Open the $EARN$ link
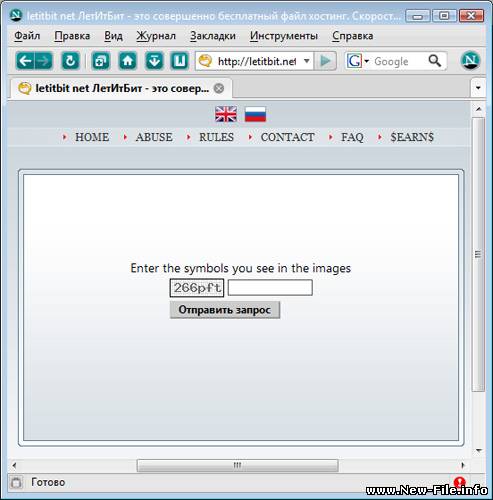The image size is (493, 500). point(412,137)
